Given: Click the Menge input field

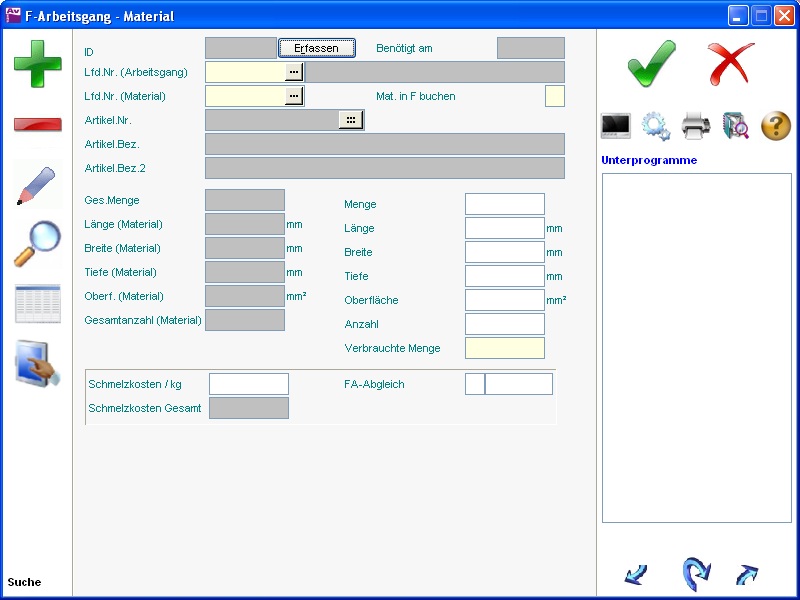Looking at the screenshot, I should click(x=504, y=204).
